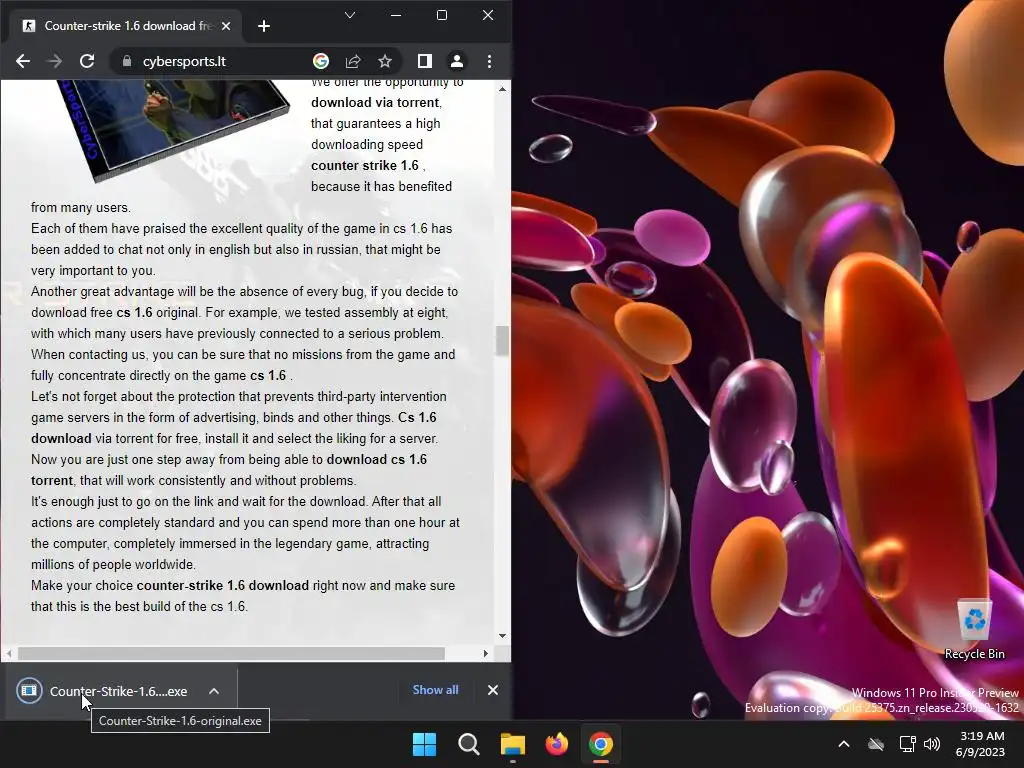Viewport: 1024px width, 768px height.
Task: Open the Windows Start menu
Action: pos(424,744)
